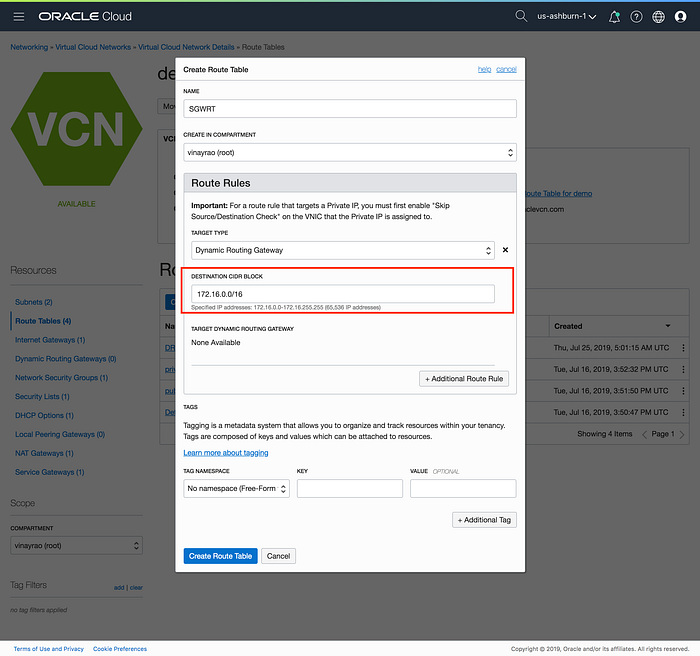
Task: Click the Cancel button in dialog
Action: pyautogui.click(x=278, y=556)
